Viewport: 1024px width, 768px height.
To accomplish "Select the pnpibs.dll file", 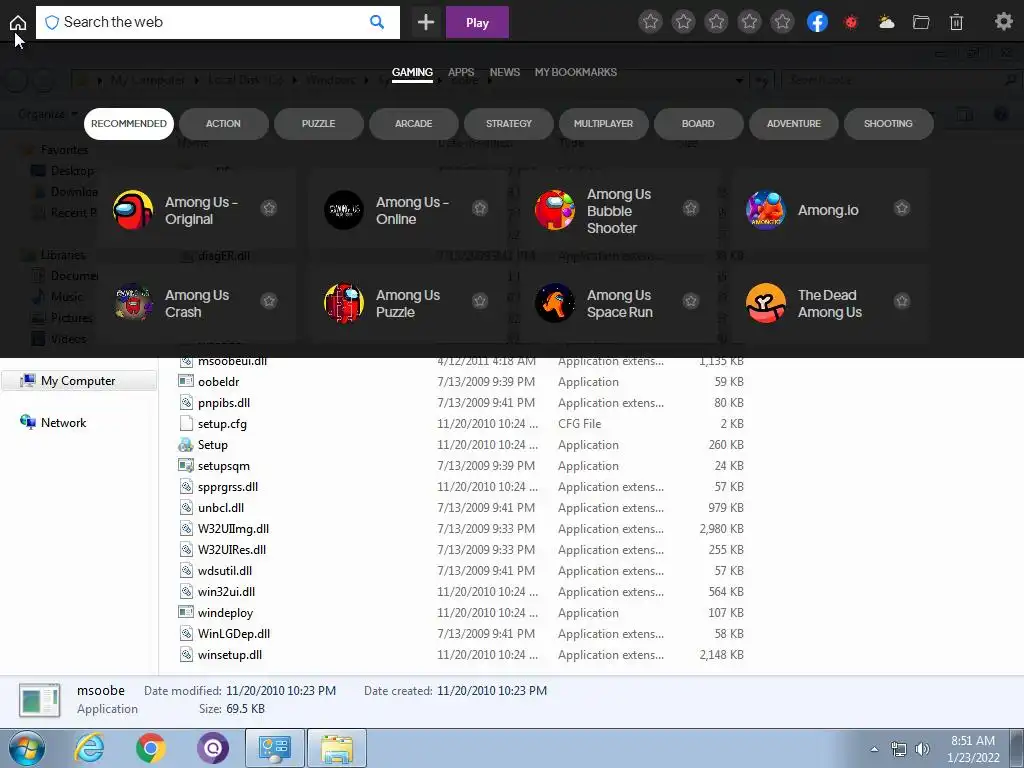I will (x=224, y=403).
